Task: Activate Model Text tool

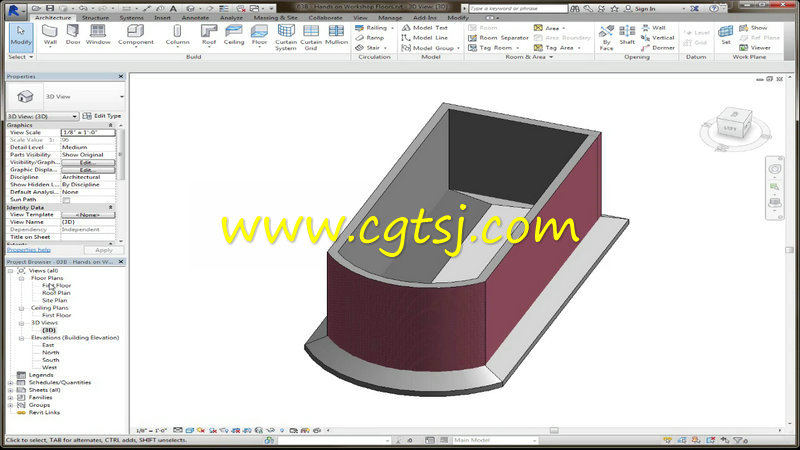Action: coord(424,28)
